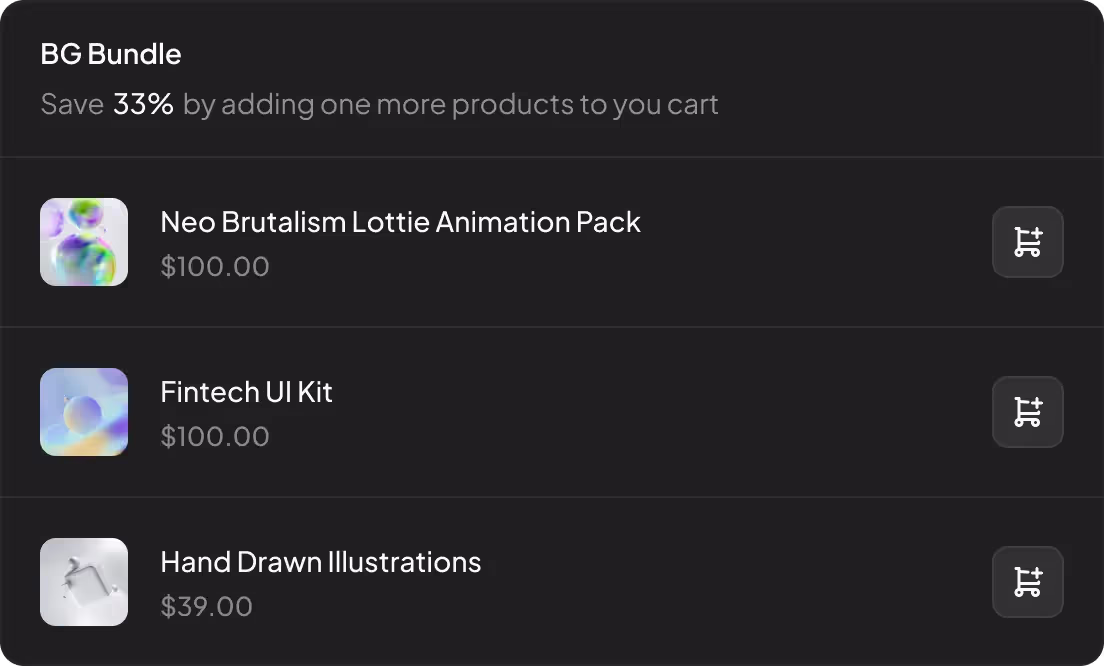Open the Fintech UI Kit gradient thumbnail
This screenshot has width=1104, height=666.
84,412
